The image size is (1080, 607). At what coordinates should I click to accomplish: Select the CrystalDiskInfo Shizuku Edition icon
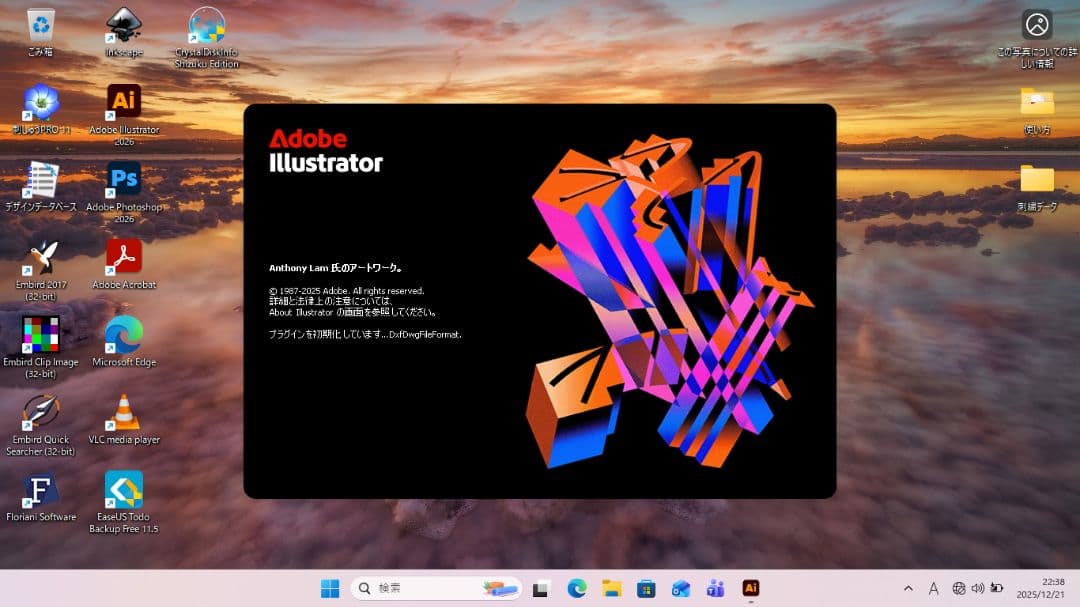pos(207,26)
